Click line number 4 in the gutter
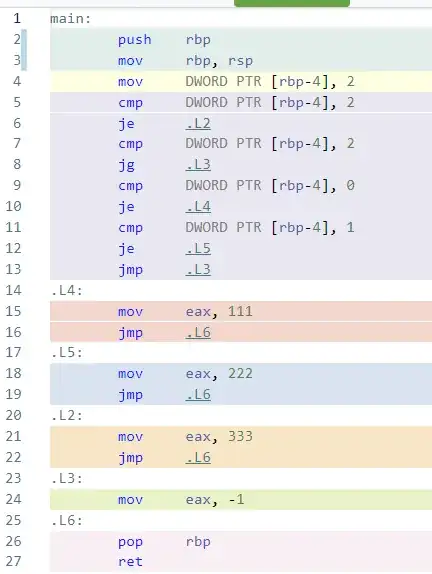Image resolution: width=432 pixels, height=574 pixels. coord(17,81)
